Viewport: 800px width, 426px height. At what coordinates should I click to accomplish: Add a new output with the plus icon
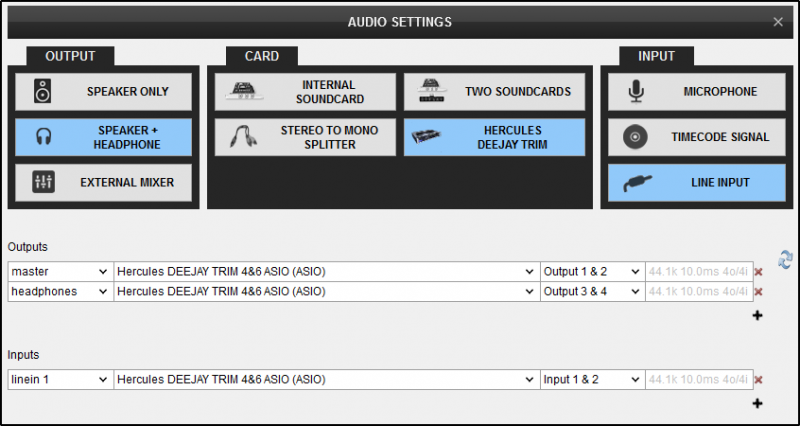coord(758,316)
